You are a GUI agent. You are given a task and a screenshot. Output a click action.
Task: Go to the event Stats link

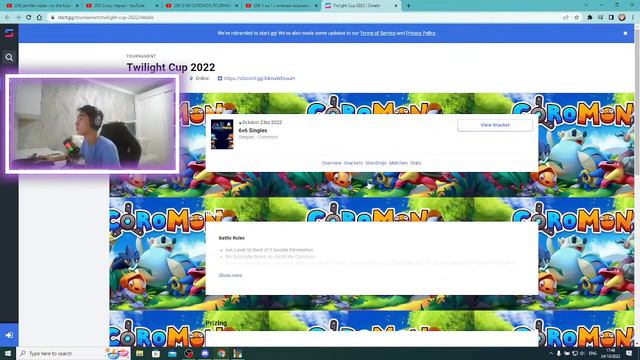(x=416, y=163)
